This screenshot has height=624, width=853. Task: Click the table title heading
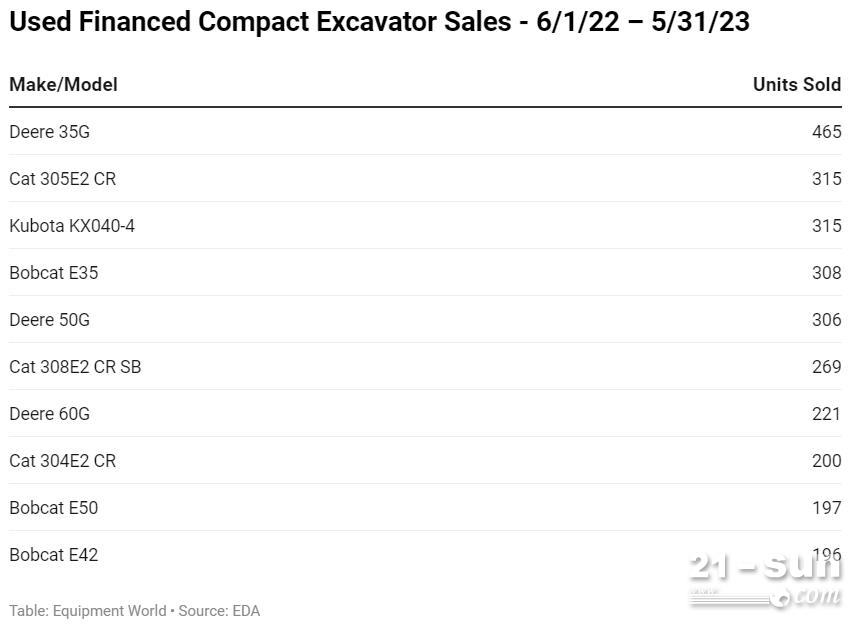point(379,22)
